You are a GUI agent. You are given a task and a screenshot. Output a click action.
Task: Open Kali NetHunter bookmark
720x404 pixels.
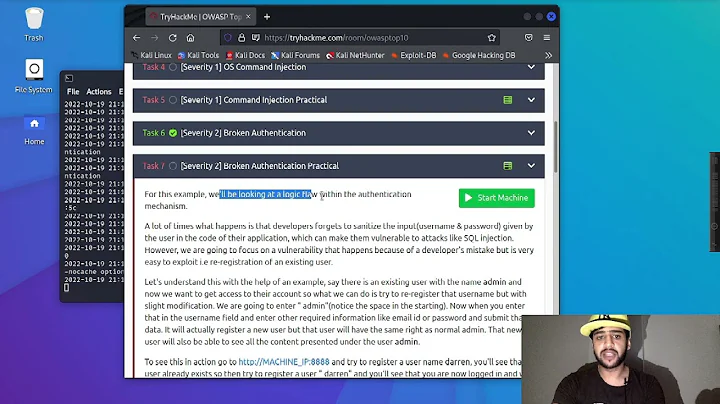[355, 55]
